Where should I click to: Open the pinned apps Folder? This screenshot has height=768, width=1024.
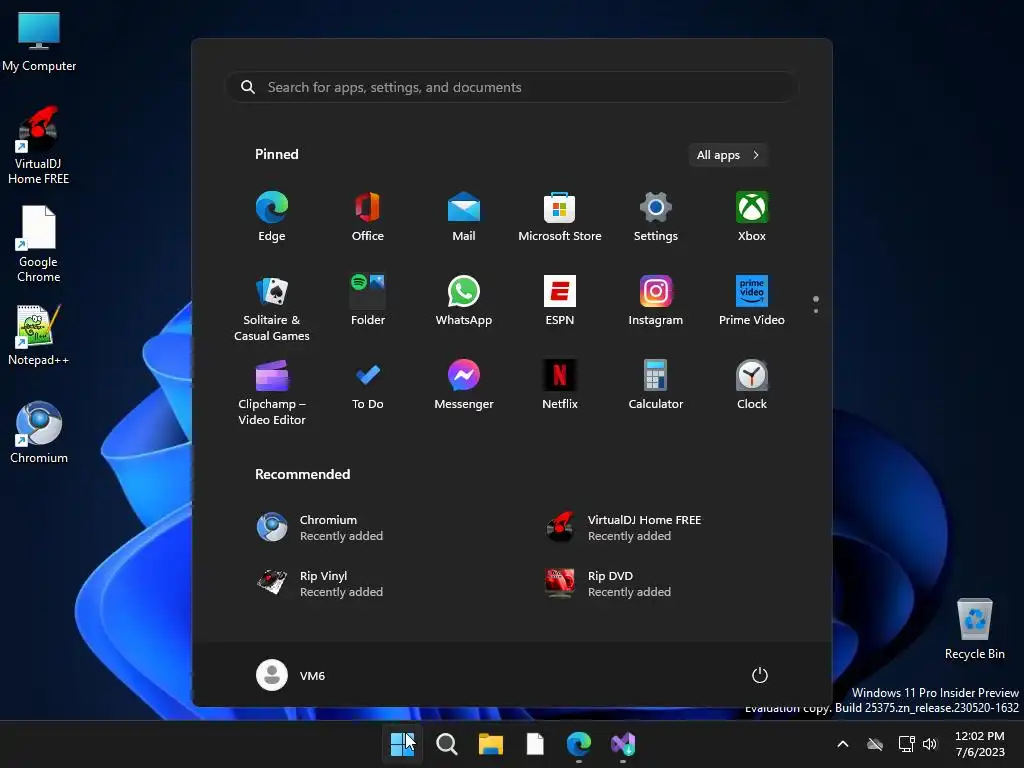368,300
